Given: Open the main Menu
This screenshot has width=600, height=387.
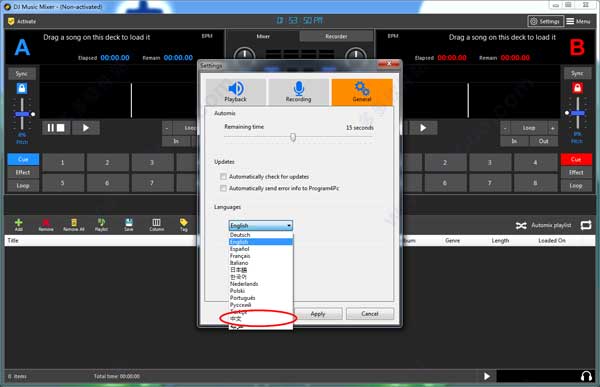Looking at the screenshot, I should click(578, 21).
